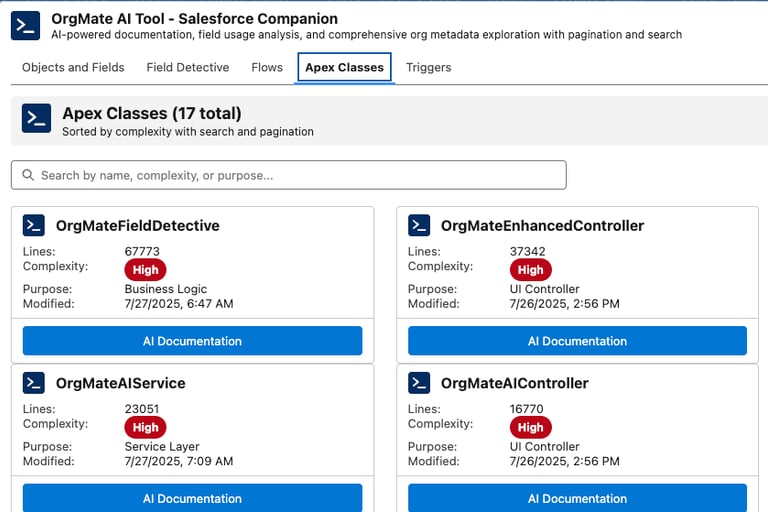Open the Triggers tab

pos(428,68)
